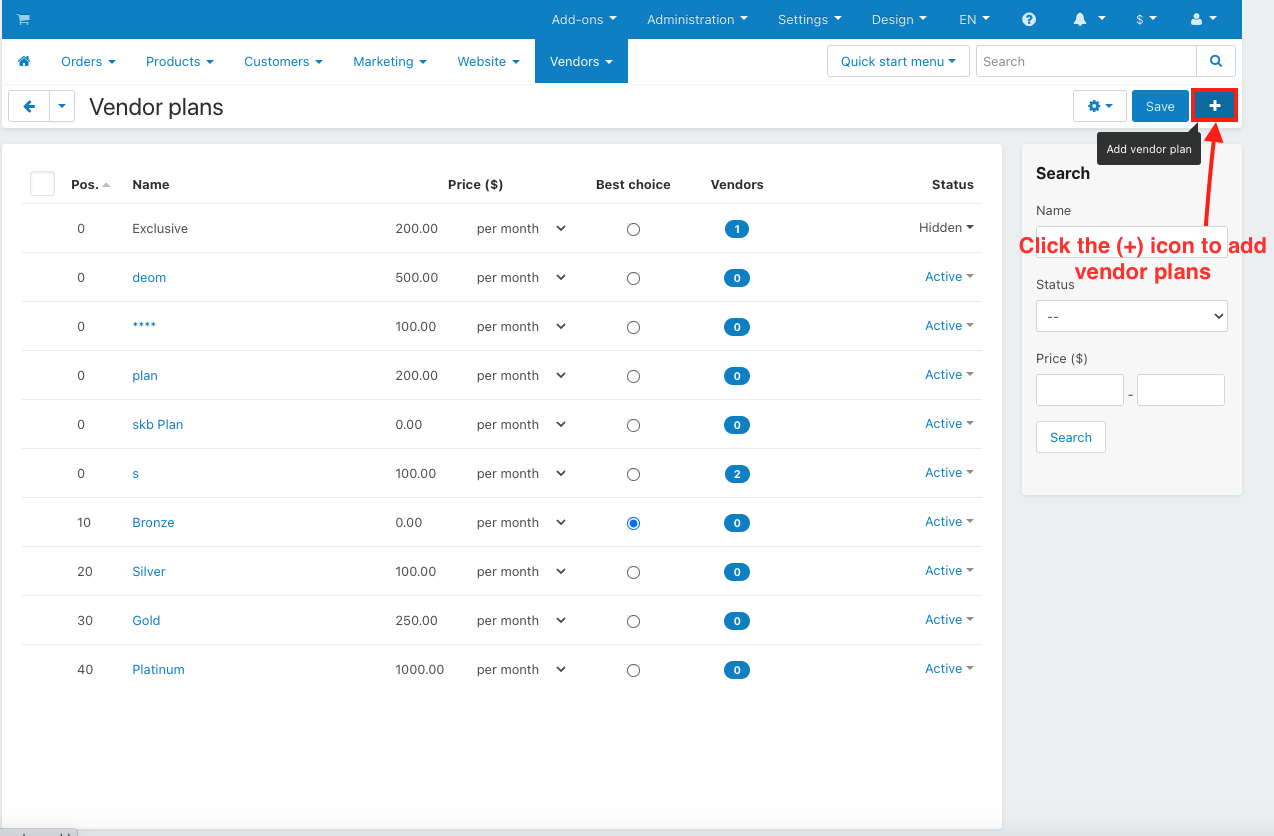Screen dimensions: 1274x836
Task: Open the gear settings dropdown
Action: 1099,106
